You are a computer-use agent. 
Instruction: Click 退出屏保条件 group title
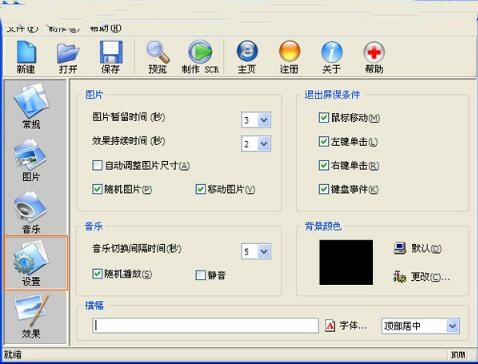tap(332, 95)
